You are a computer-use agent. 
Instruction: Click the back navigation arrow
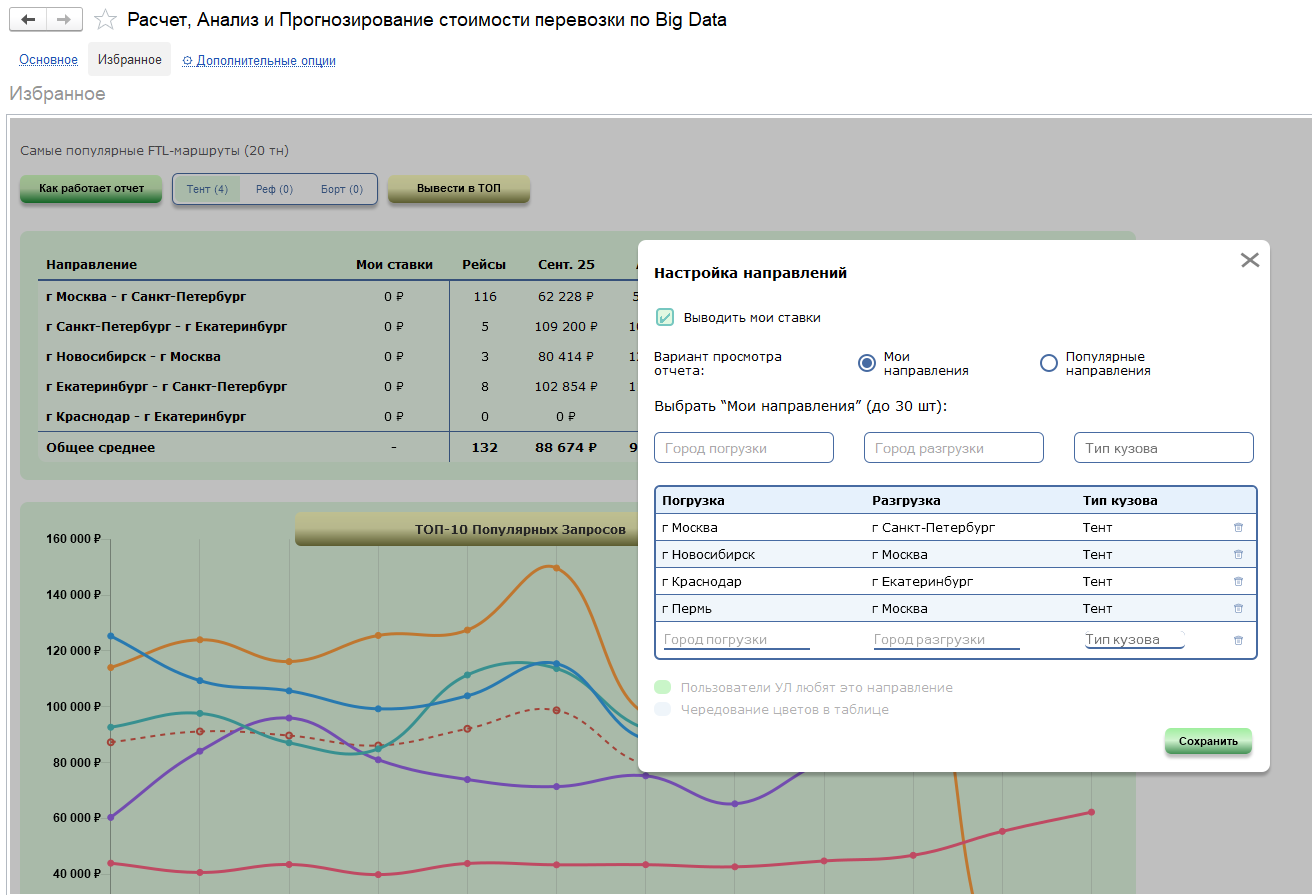pyautogui.click(x=29, y=20)
